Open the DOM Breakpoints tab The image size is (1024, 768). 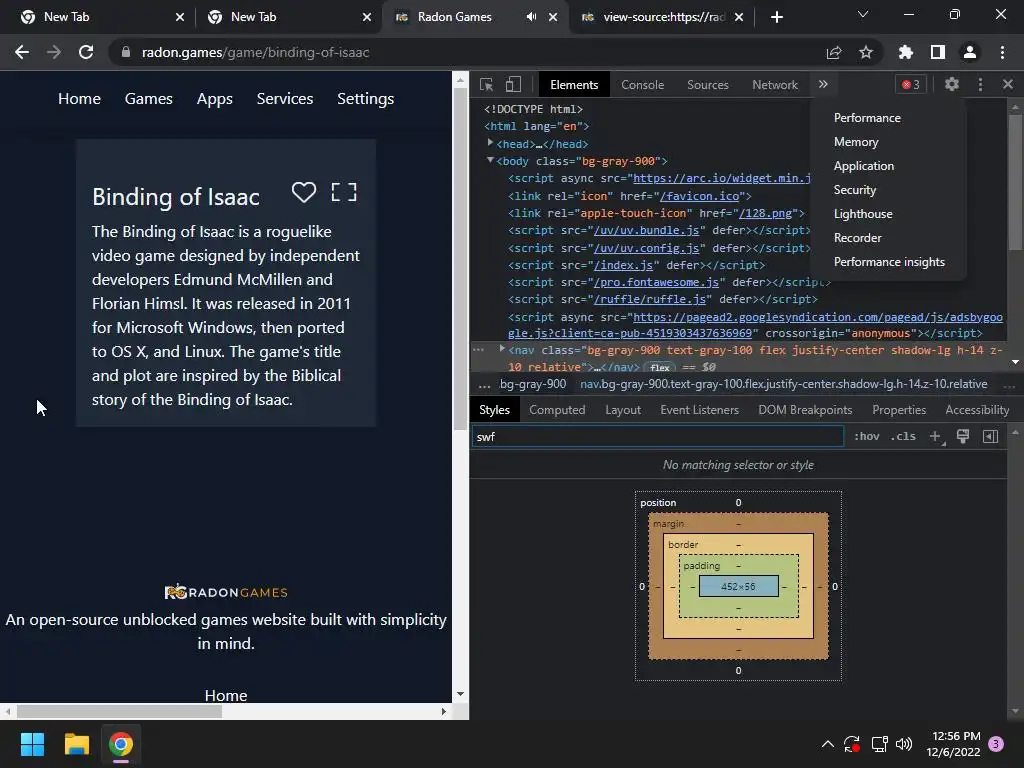click(x=805, y=409)
